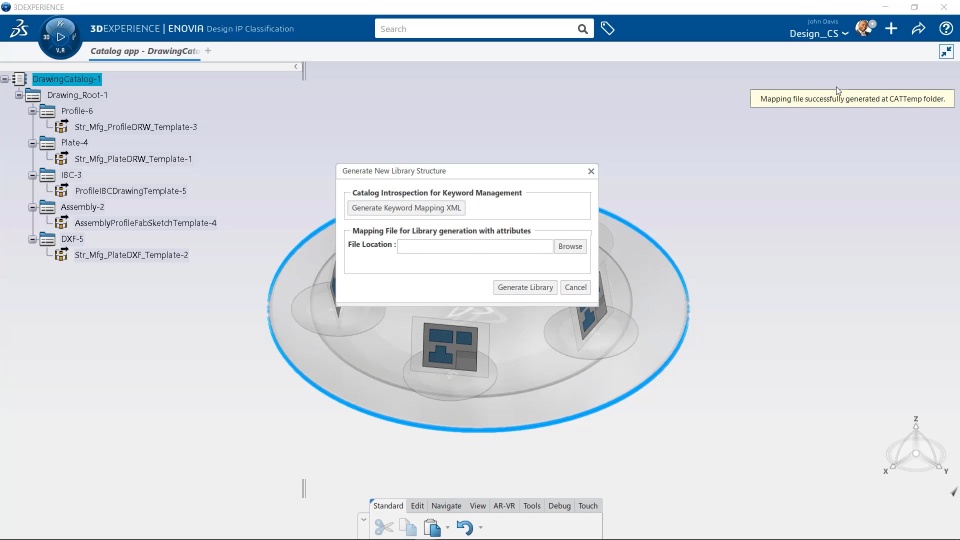Select AssemblyProfileFabSketchTemplate-4 item
The image size is (960, 540).
146,223
